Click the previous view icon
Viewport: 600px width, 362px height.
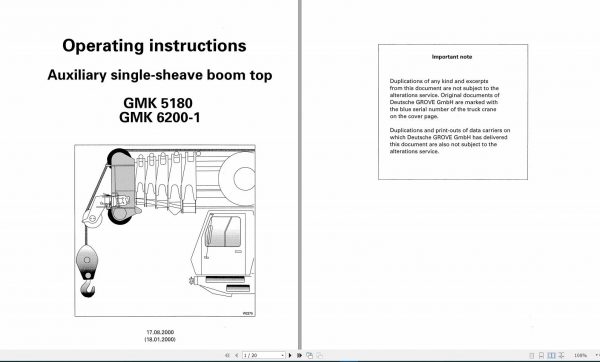tap(310, 355)
